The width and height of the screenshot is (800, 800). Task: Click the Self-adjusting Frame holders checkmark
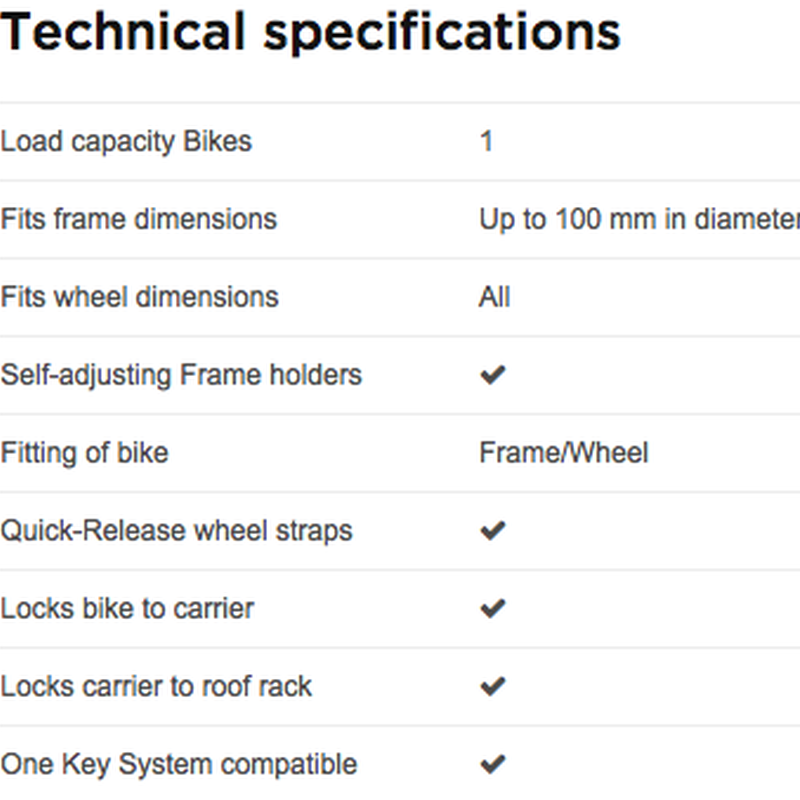(x=493, y=375)
